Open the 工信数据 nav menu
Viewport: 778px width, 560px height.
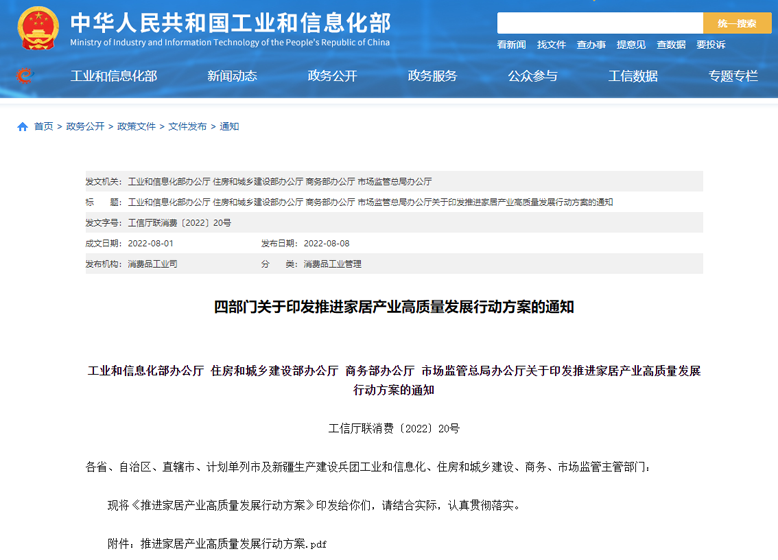tap(633, 76)
